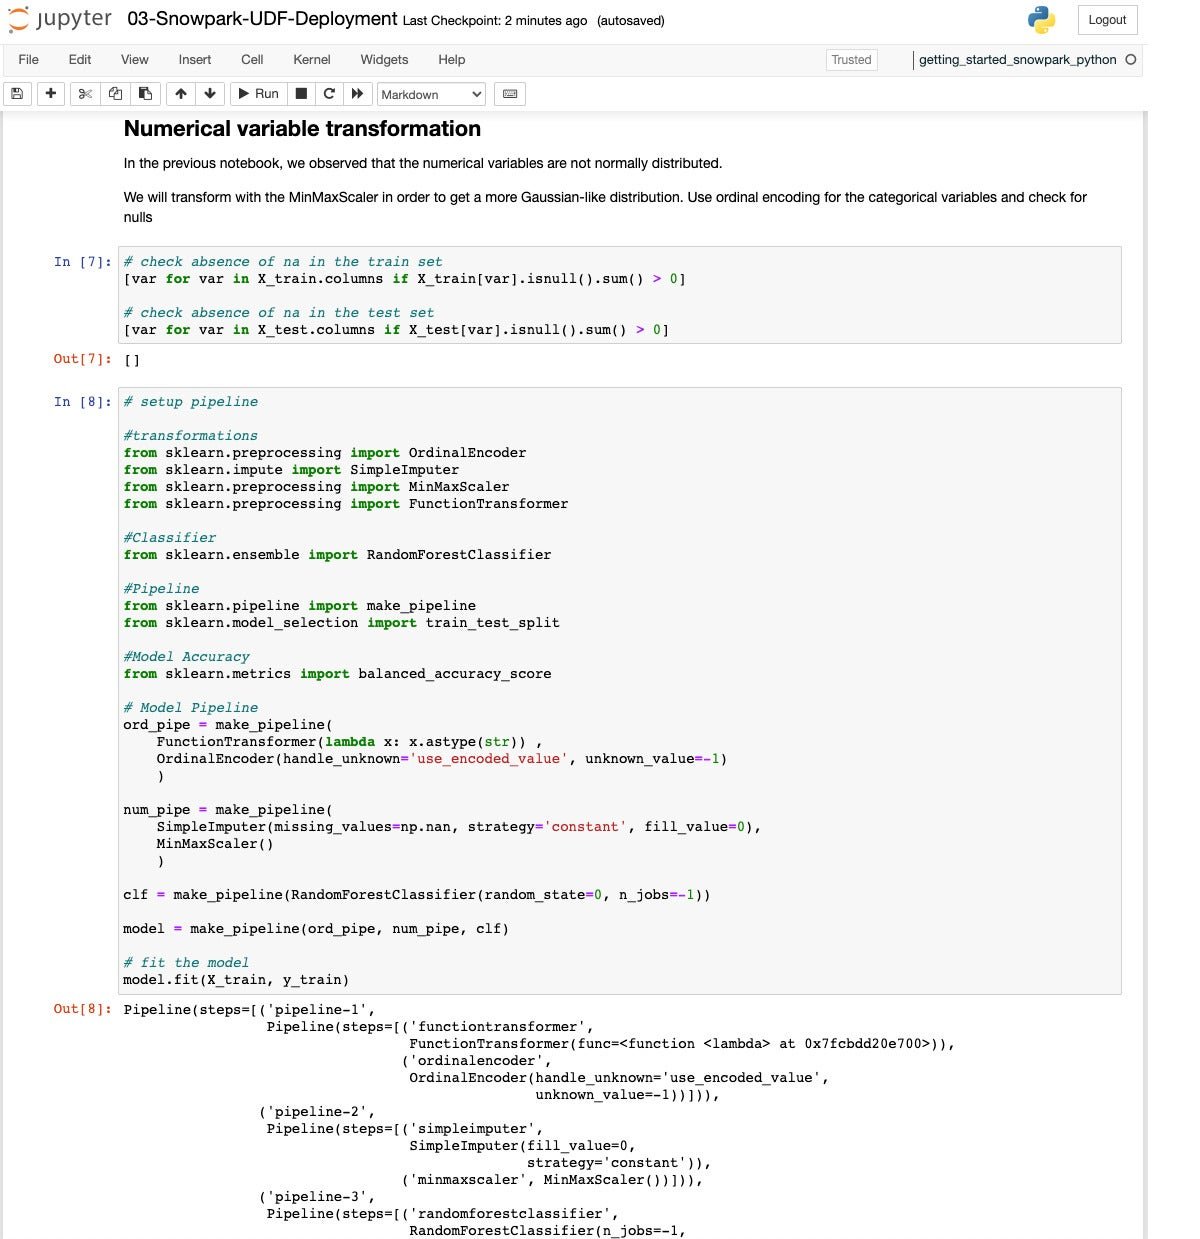Move selected cell up arrow
This screenshot has height=1239, width=1200.
tap(180, 94)
